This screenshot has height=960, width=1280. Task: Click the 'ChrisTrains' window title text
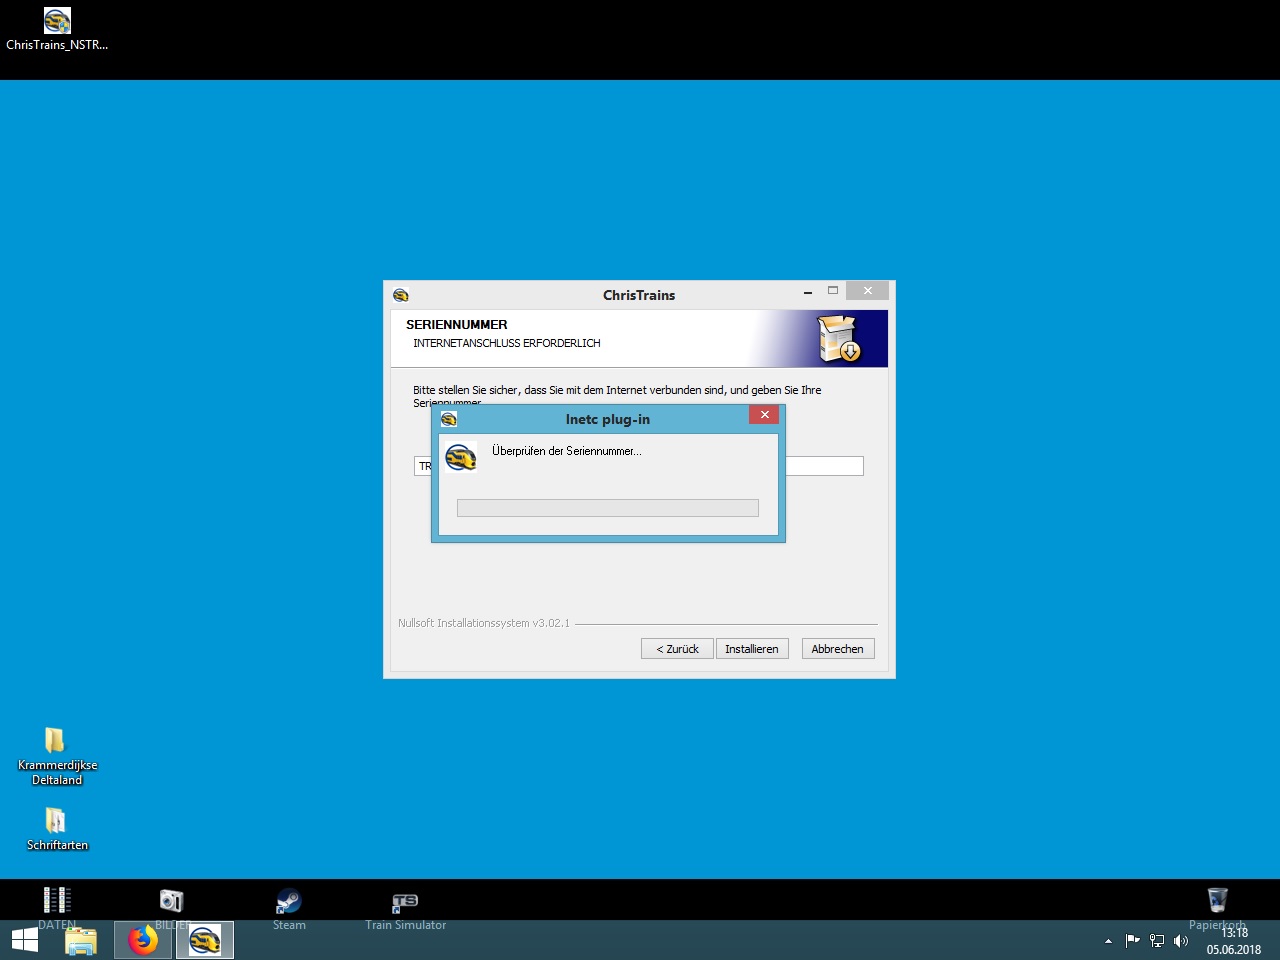[639, 295]
